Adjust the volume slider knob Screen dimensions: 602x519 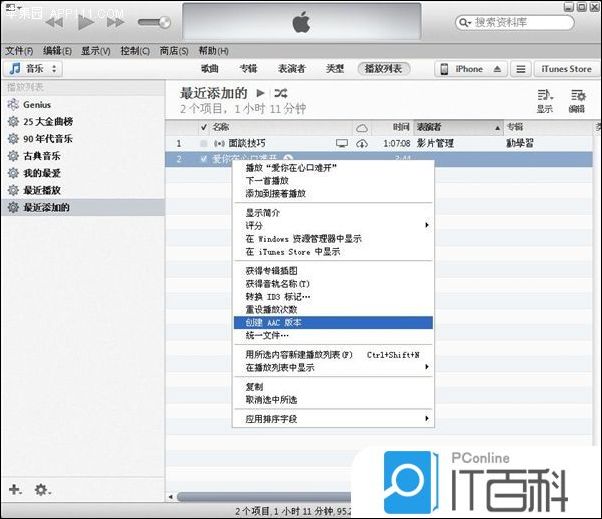pyautogui.click(x=165, y=22)
